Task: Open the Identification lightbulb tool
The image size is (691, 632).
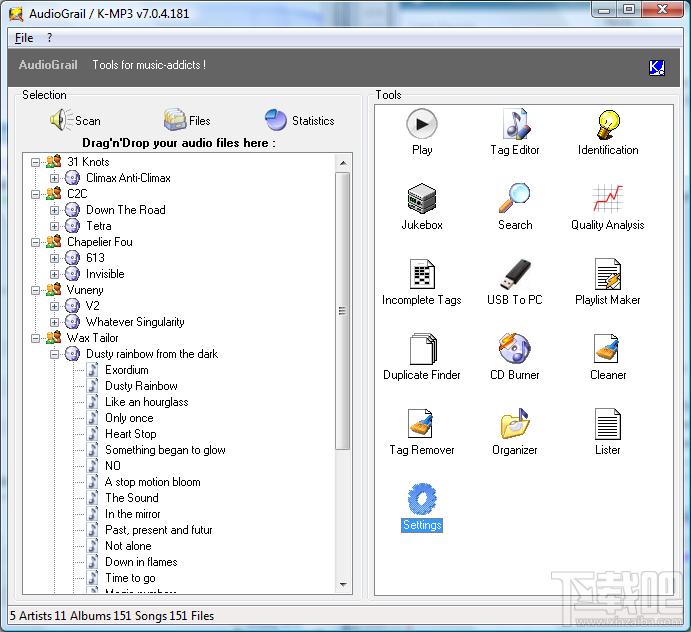Action: [x=608, y=132]
